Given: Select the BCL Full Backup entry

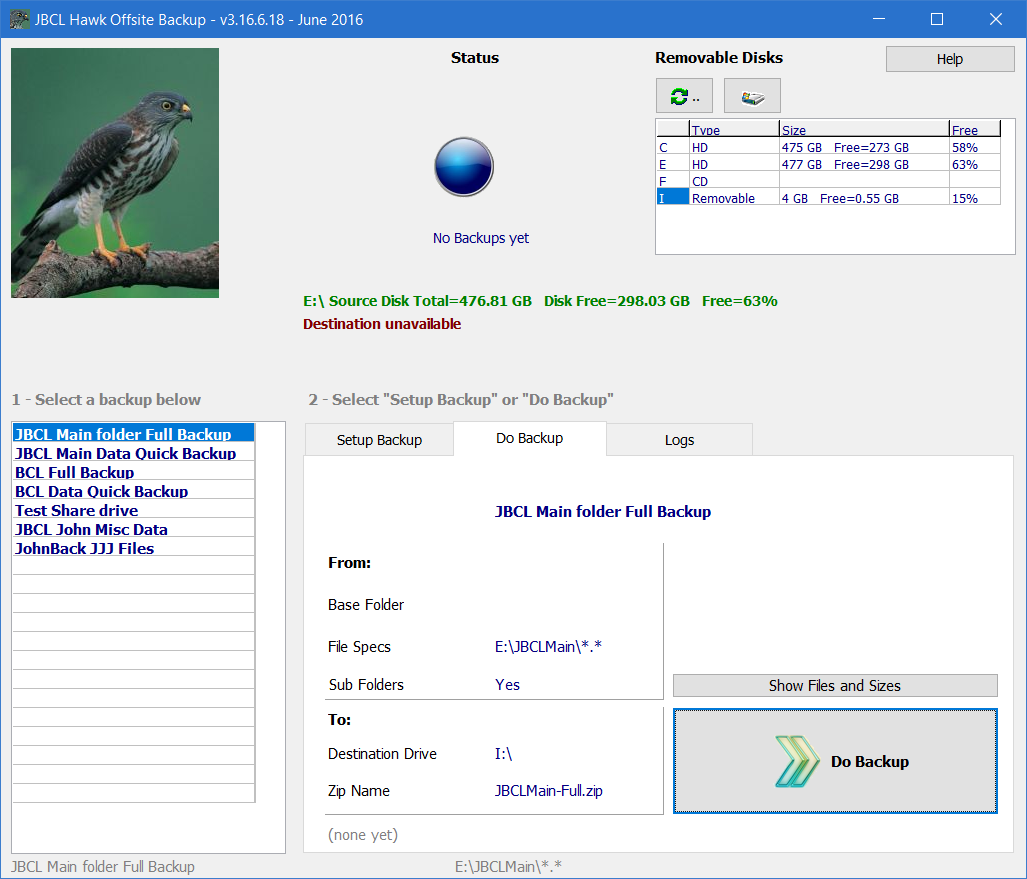Looking at the screenshot, I should 75,472.
